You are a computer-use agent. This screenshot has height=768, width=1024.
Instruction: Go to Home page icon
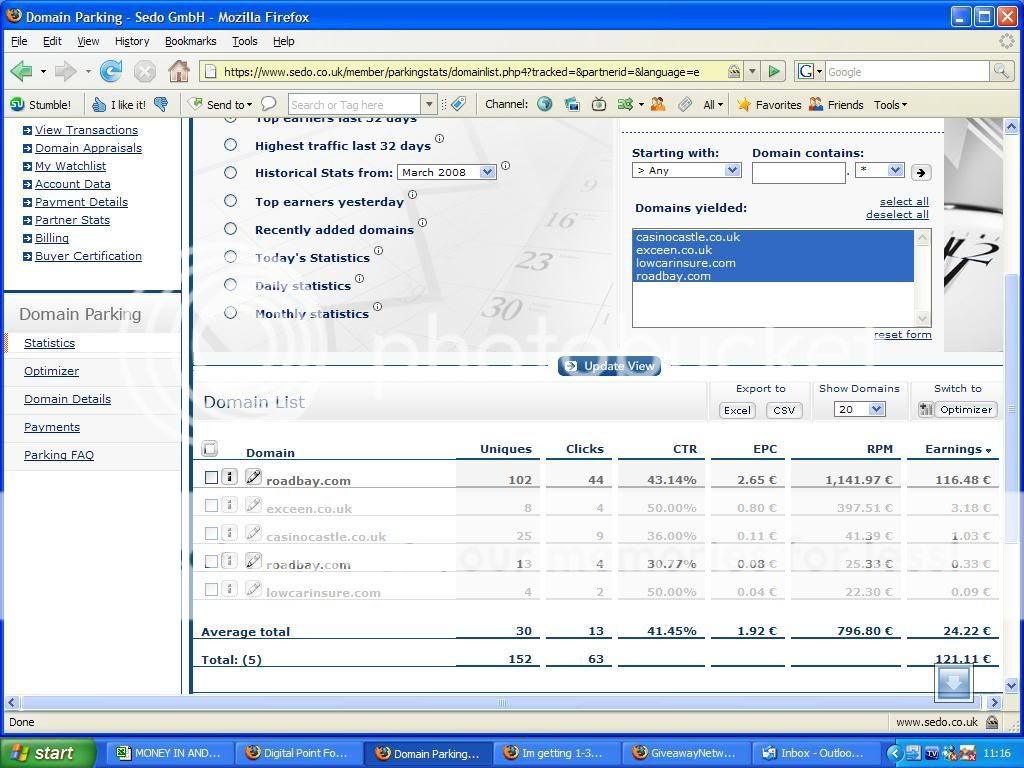[179, 71]
